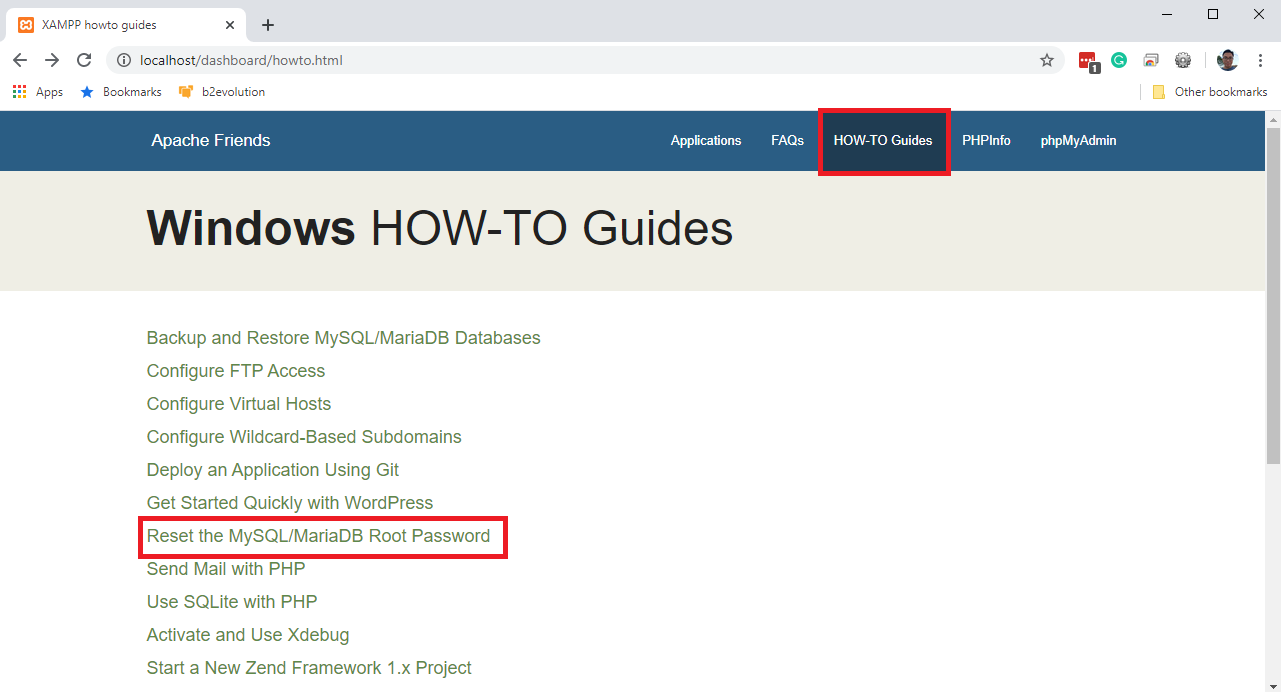Focus the address bar showing localhost/dashboard/howto.html
The width and height of the screenshot is (1281, 692).
pyautogui.click(x=585, y=60)
